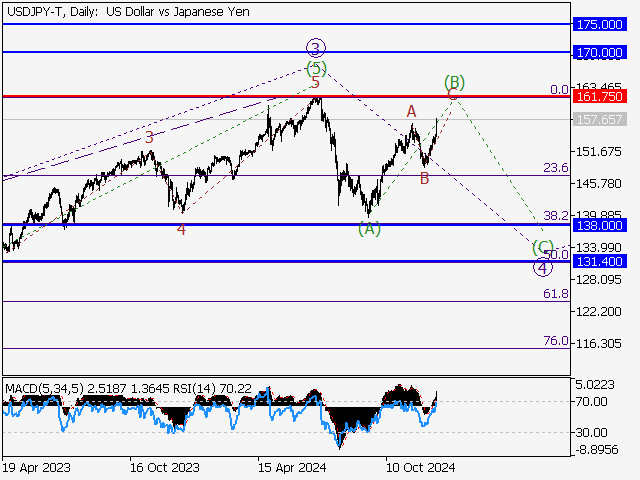This screenshot has height=480, width=640.
Task: Click the 76.0 Fibonacci level label
Action: [x=556, y=341]
